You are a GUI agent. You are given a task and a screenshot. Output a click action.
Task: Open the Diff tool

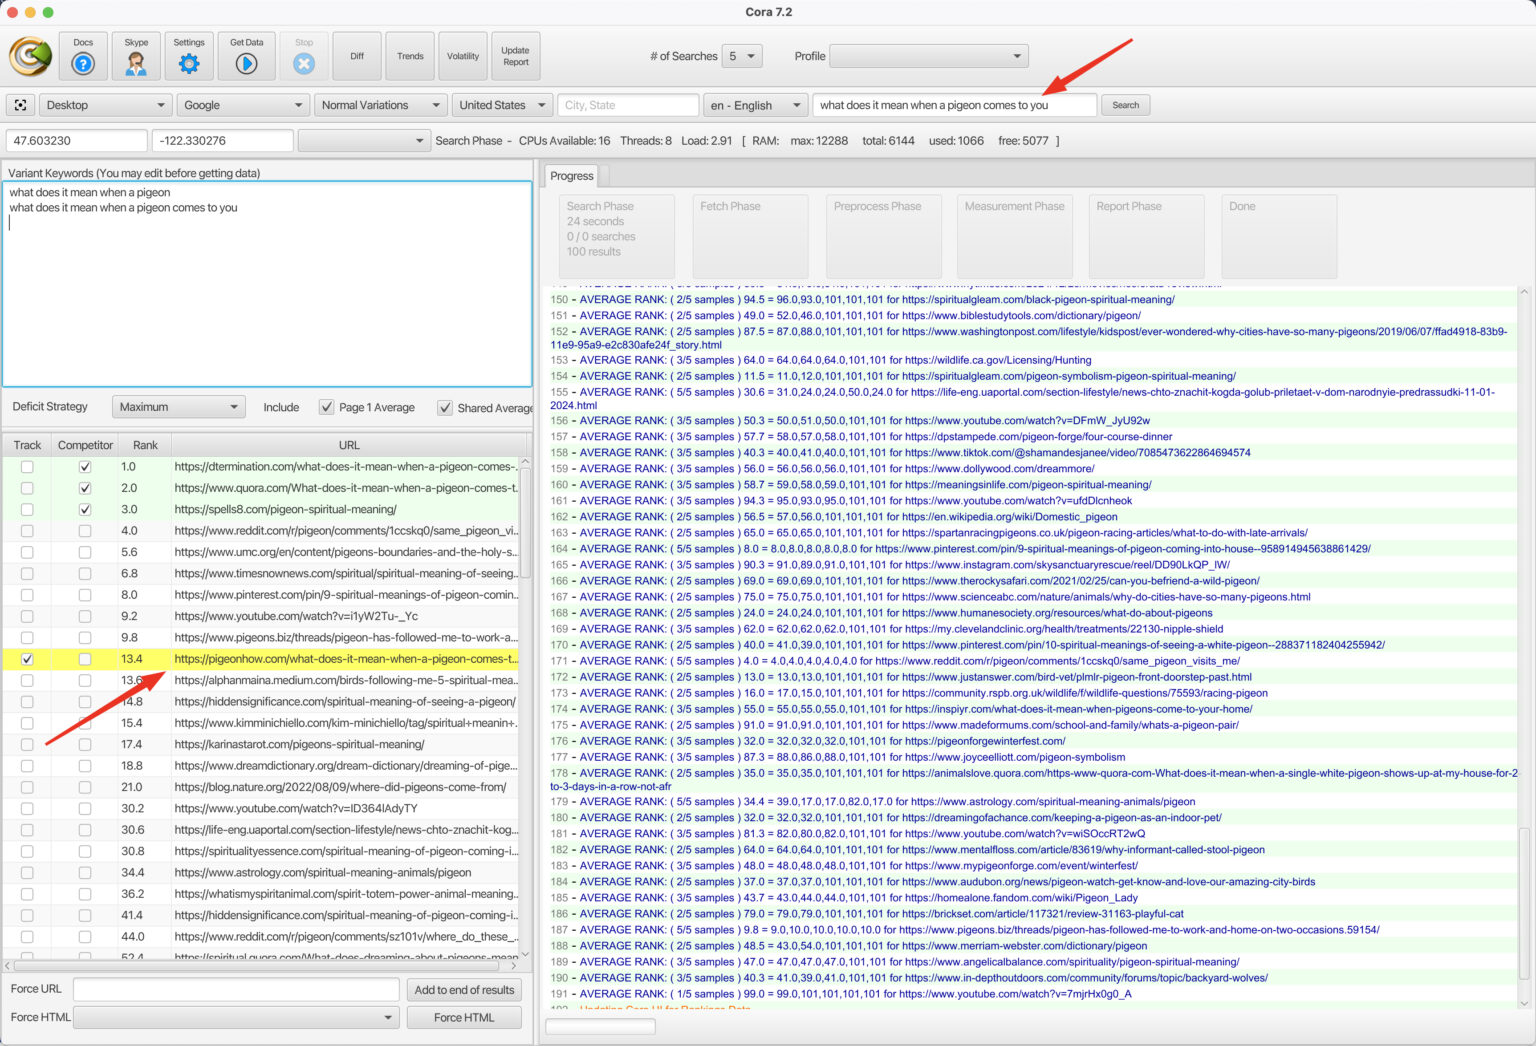(356, 56)
